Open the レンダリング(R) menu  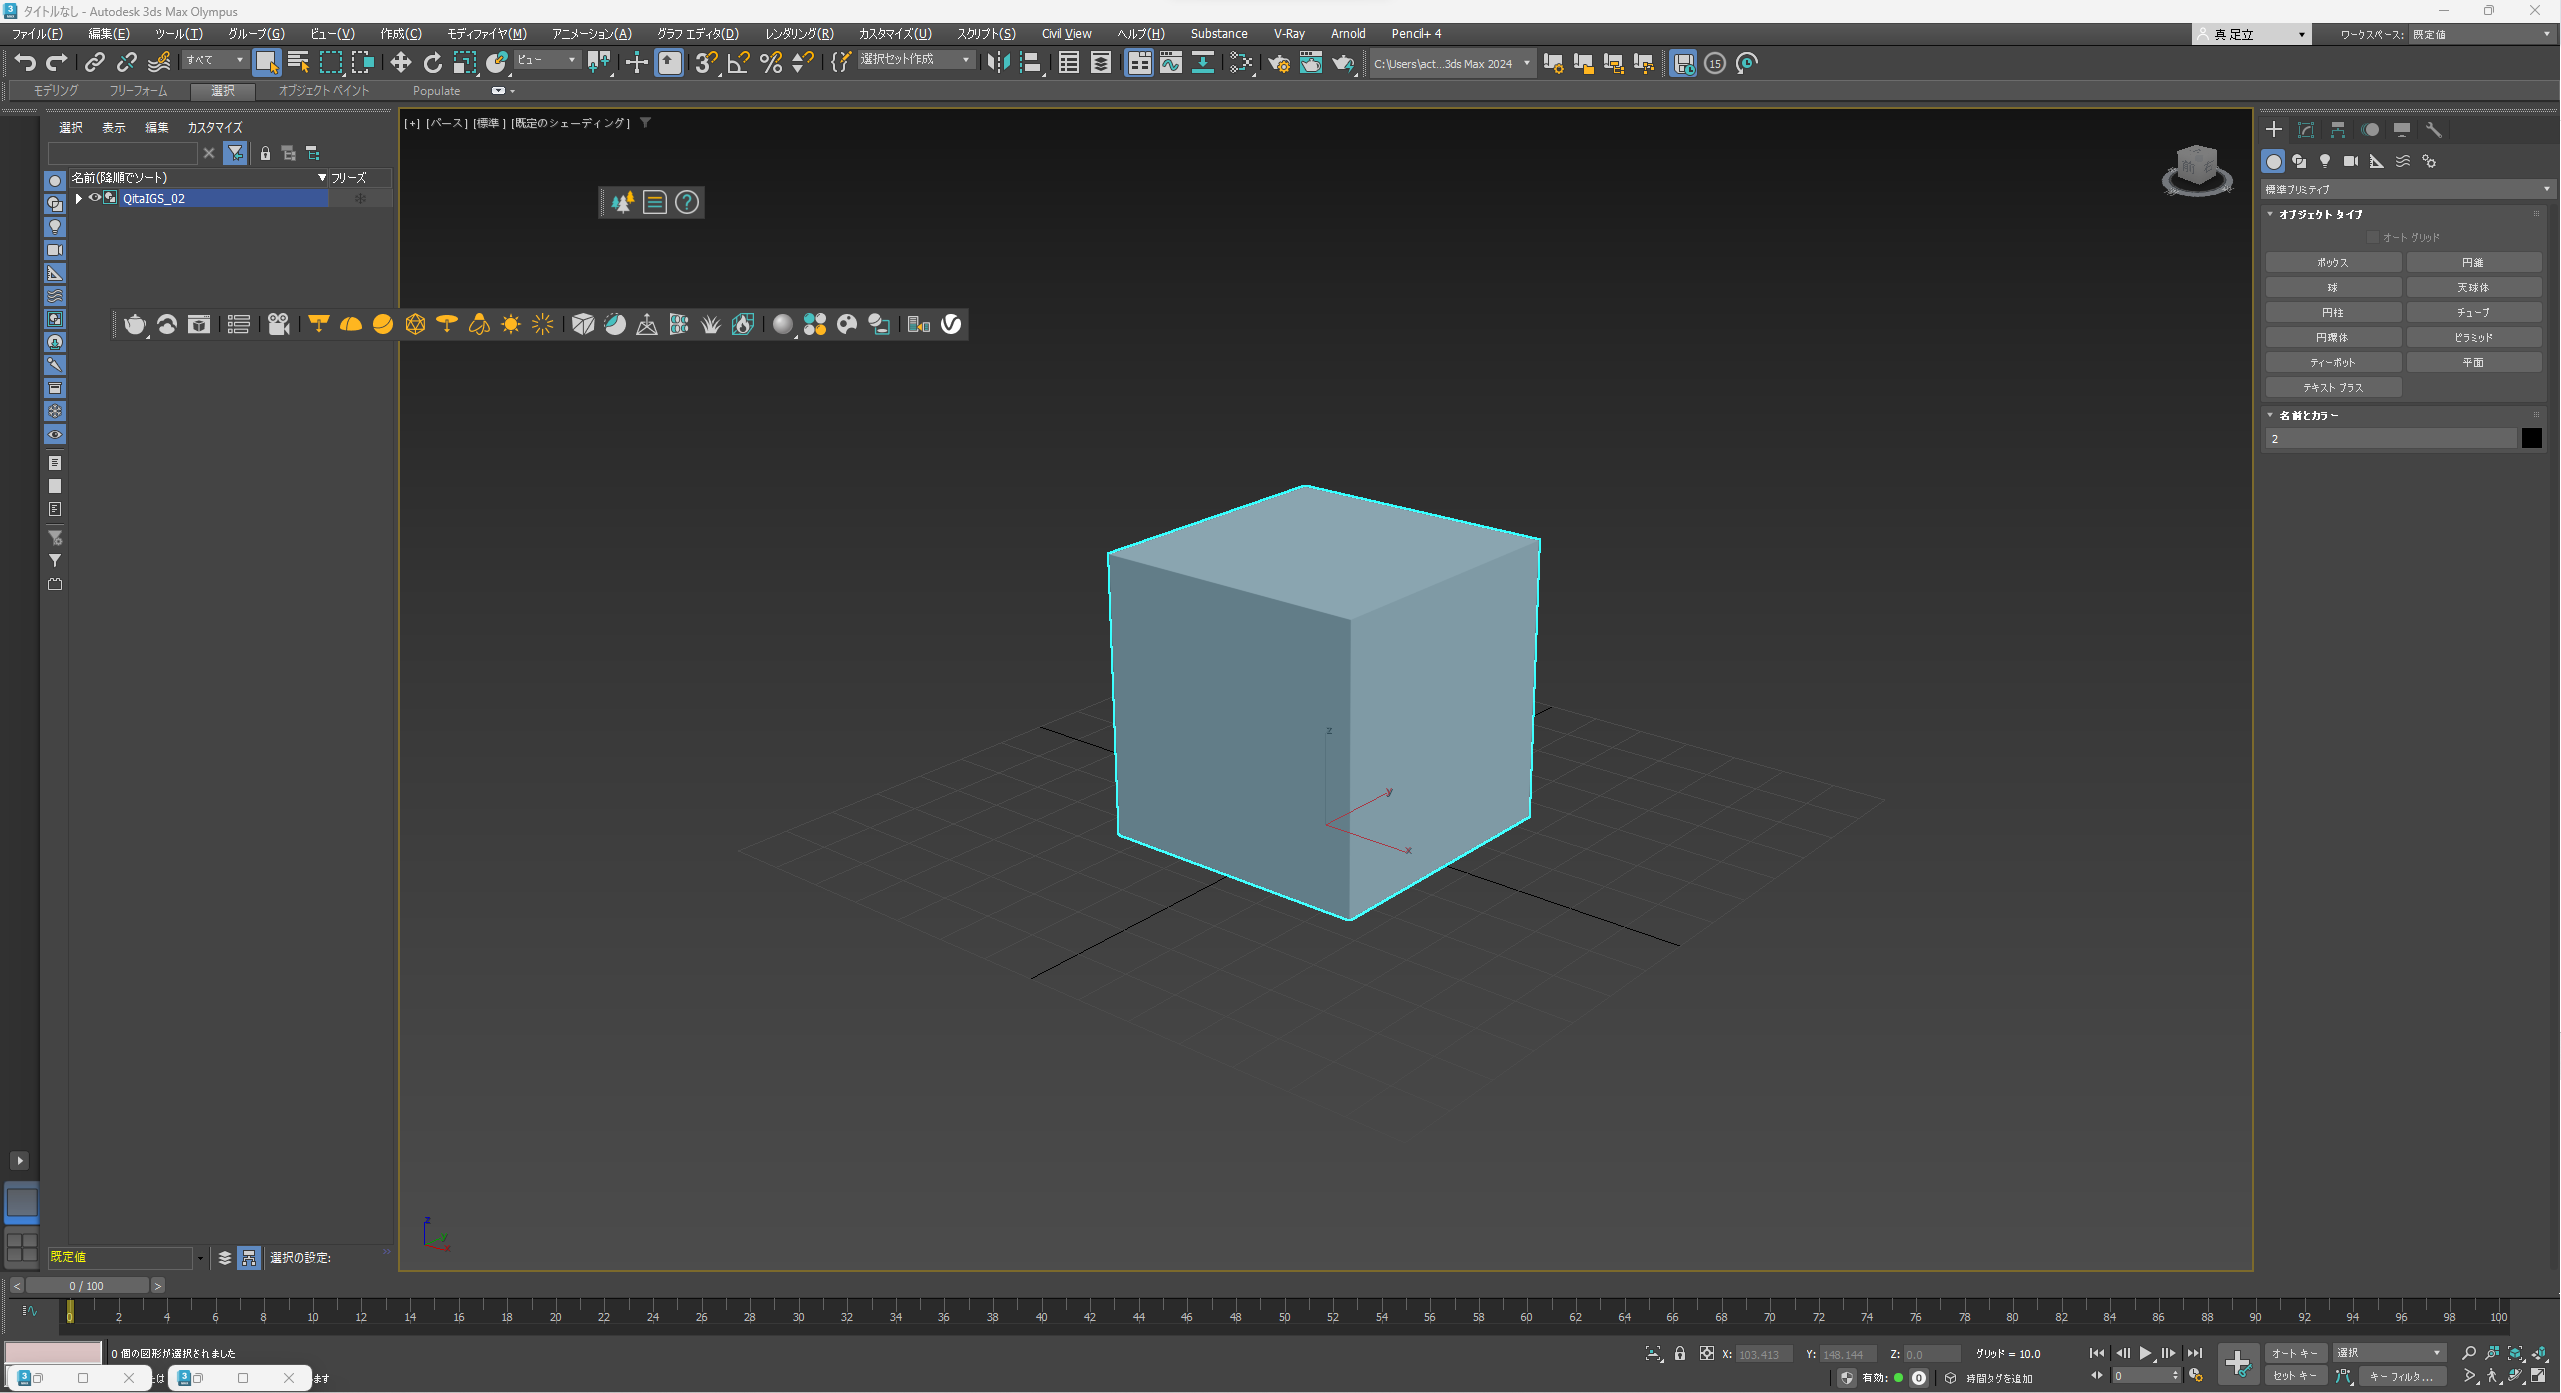(x=798, y=33)
